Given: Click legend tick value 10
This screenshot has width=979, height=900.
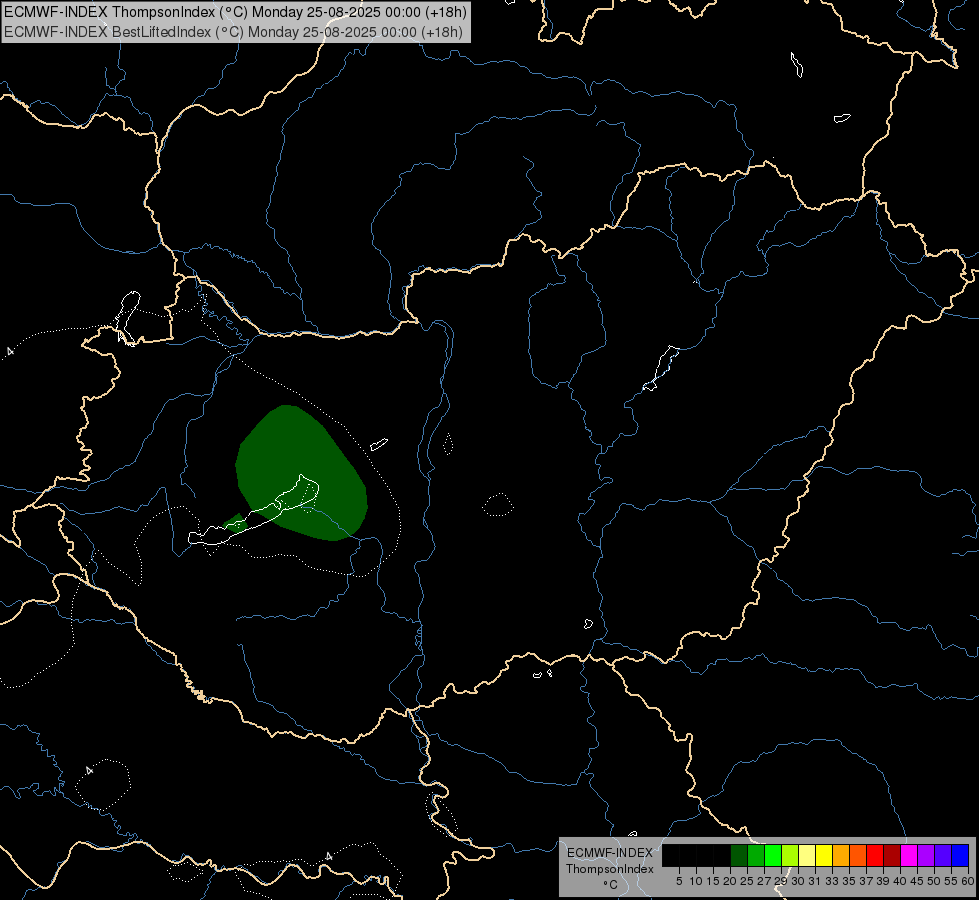Looking at the screenshot, I should [x=696, y=881].
